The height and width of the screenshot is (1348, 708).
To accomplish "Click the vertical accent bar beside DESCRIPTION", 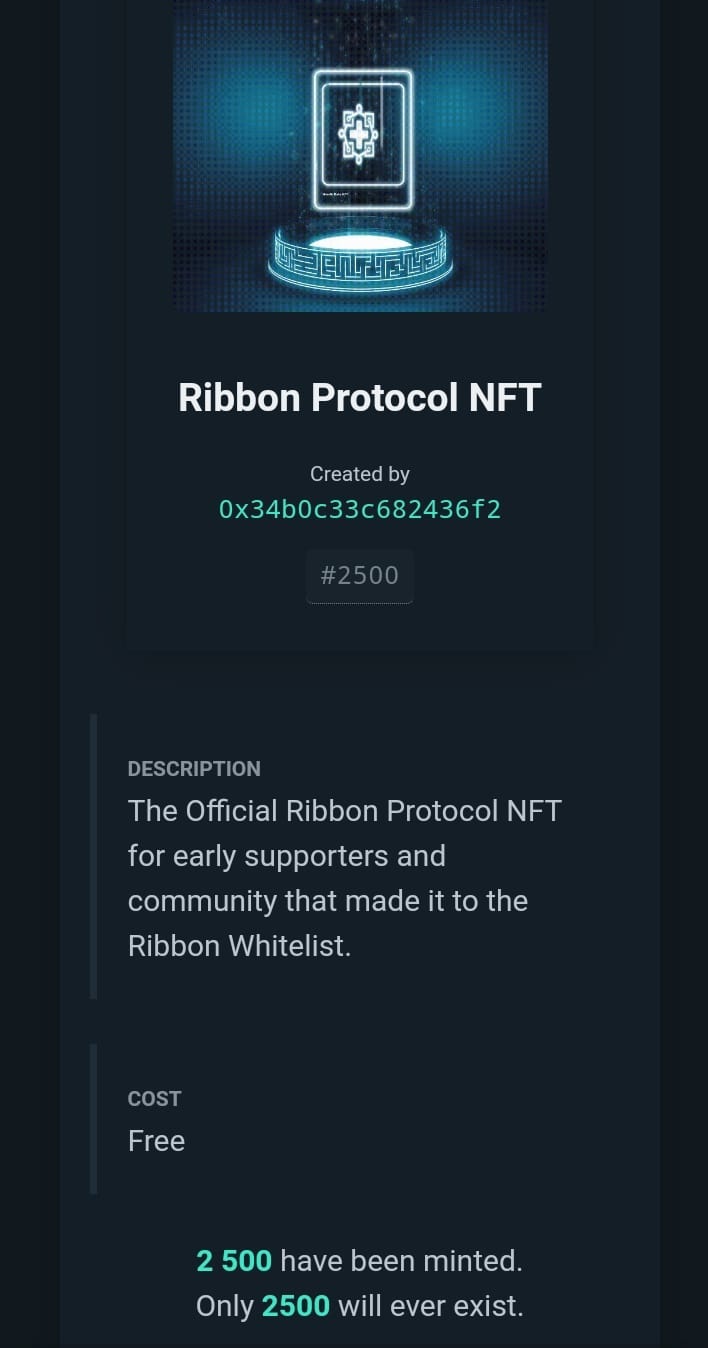I will click(x=93, y=855).
